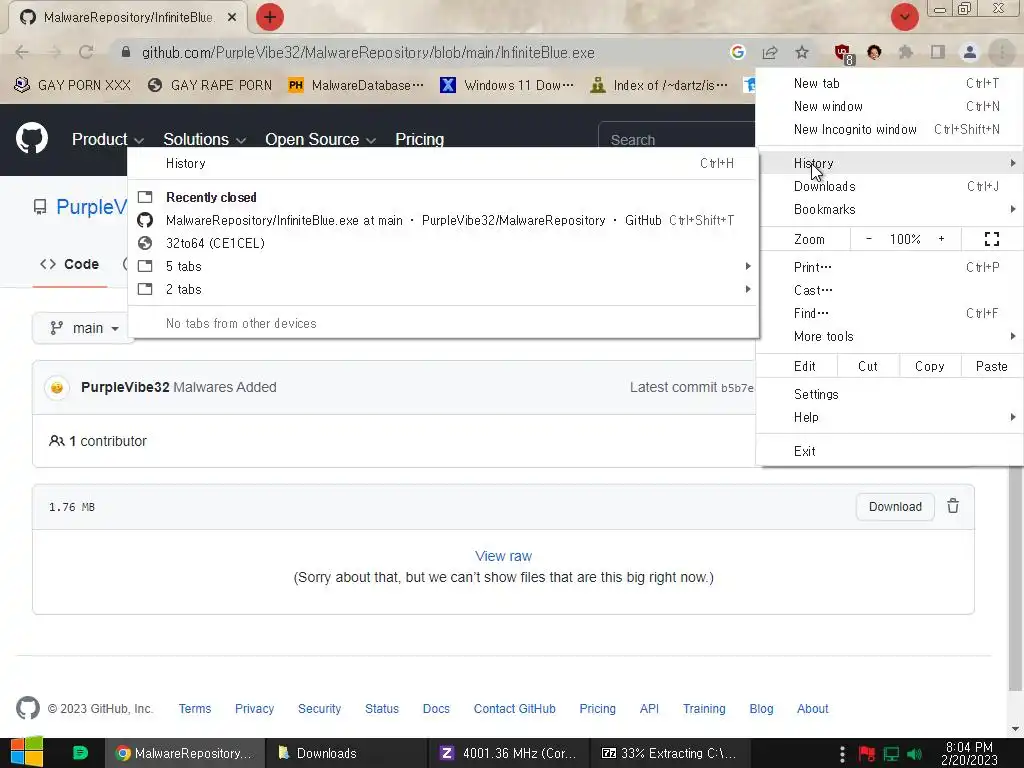Click the red dropdown circle in title bar
This screenshot has width=1024, height=768.
pyautogui.click(x=904, y=17)
